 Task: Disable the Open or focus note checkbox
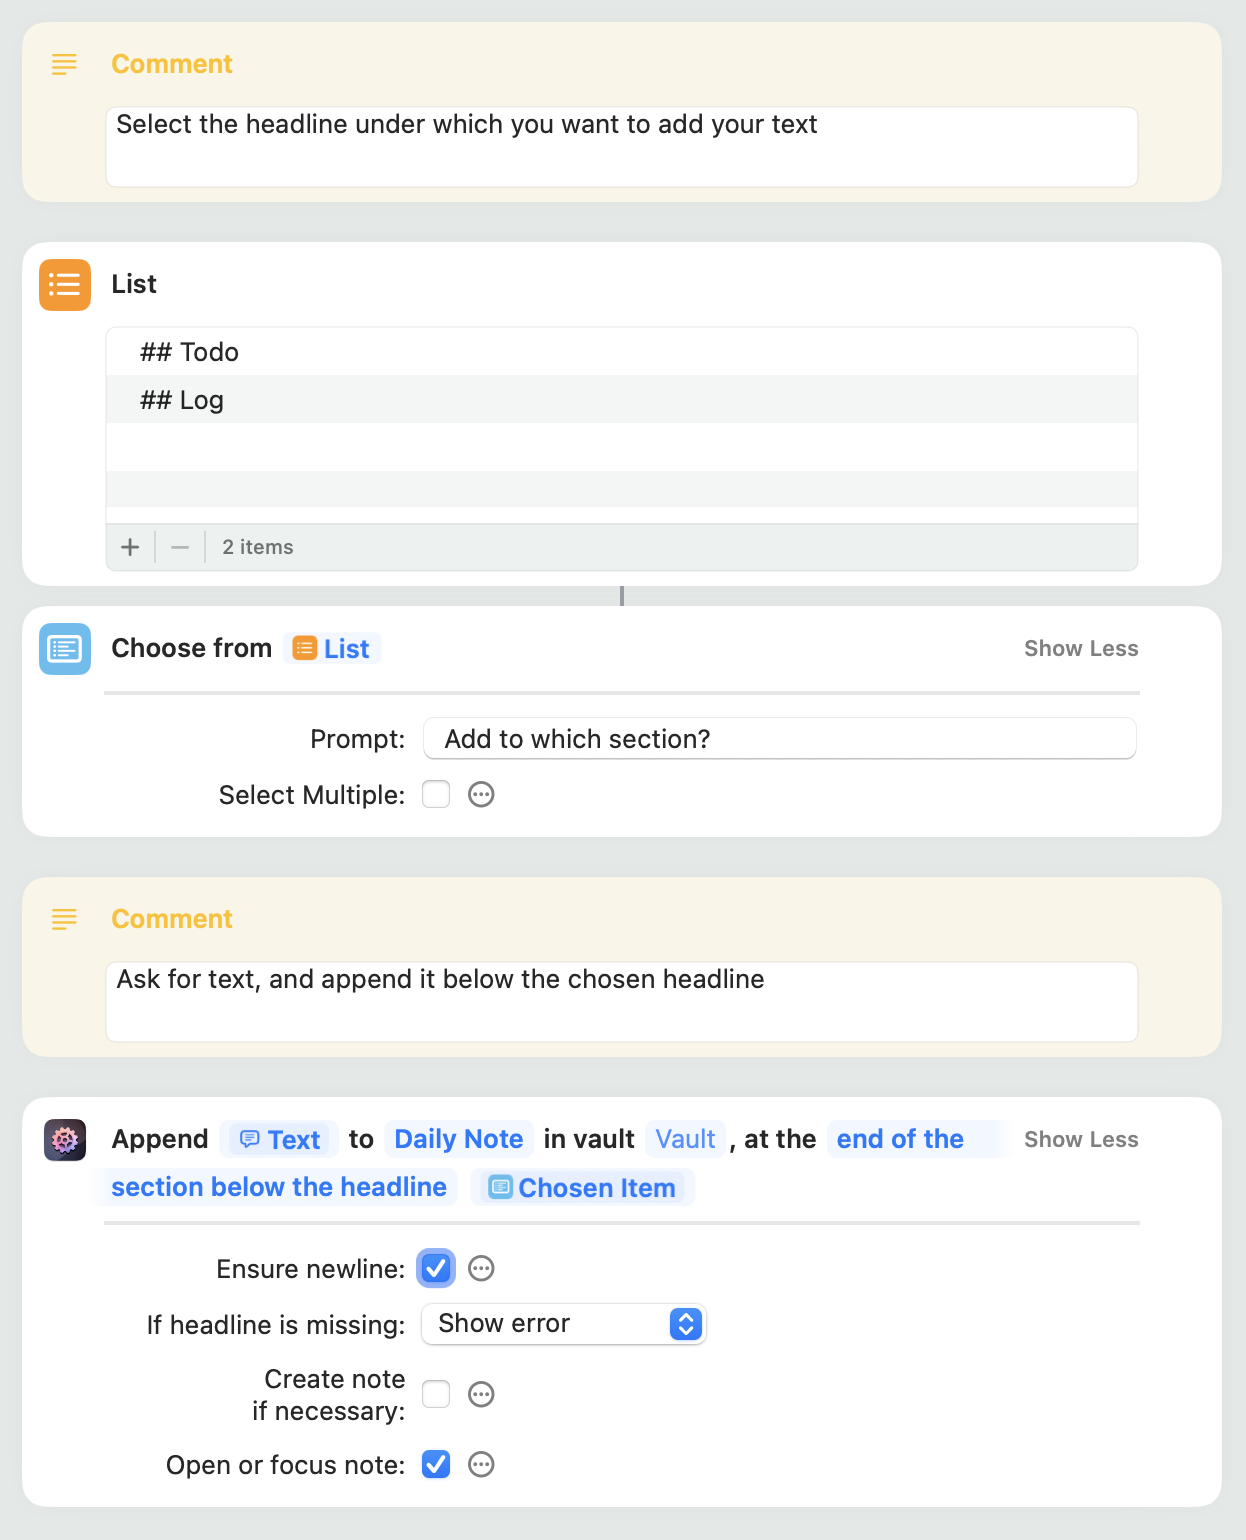pos(436,1465)
